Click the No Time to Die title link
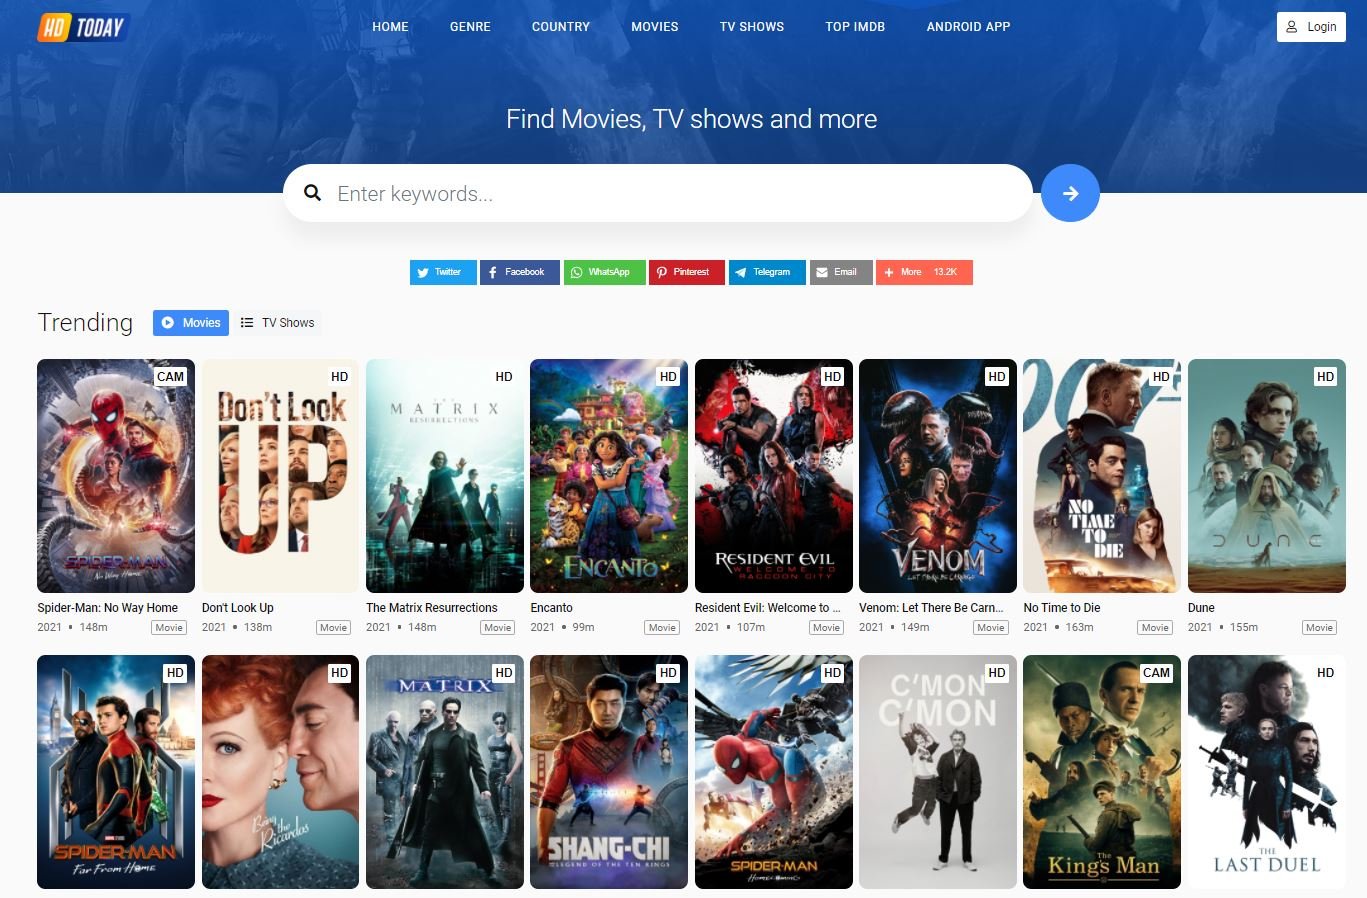Viewport: 1367px width, 898px height. (1062, 608)
